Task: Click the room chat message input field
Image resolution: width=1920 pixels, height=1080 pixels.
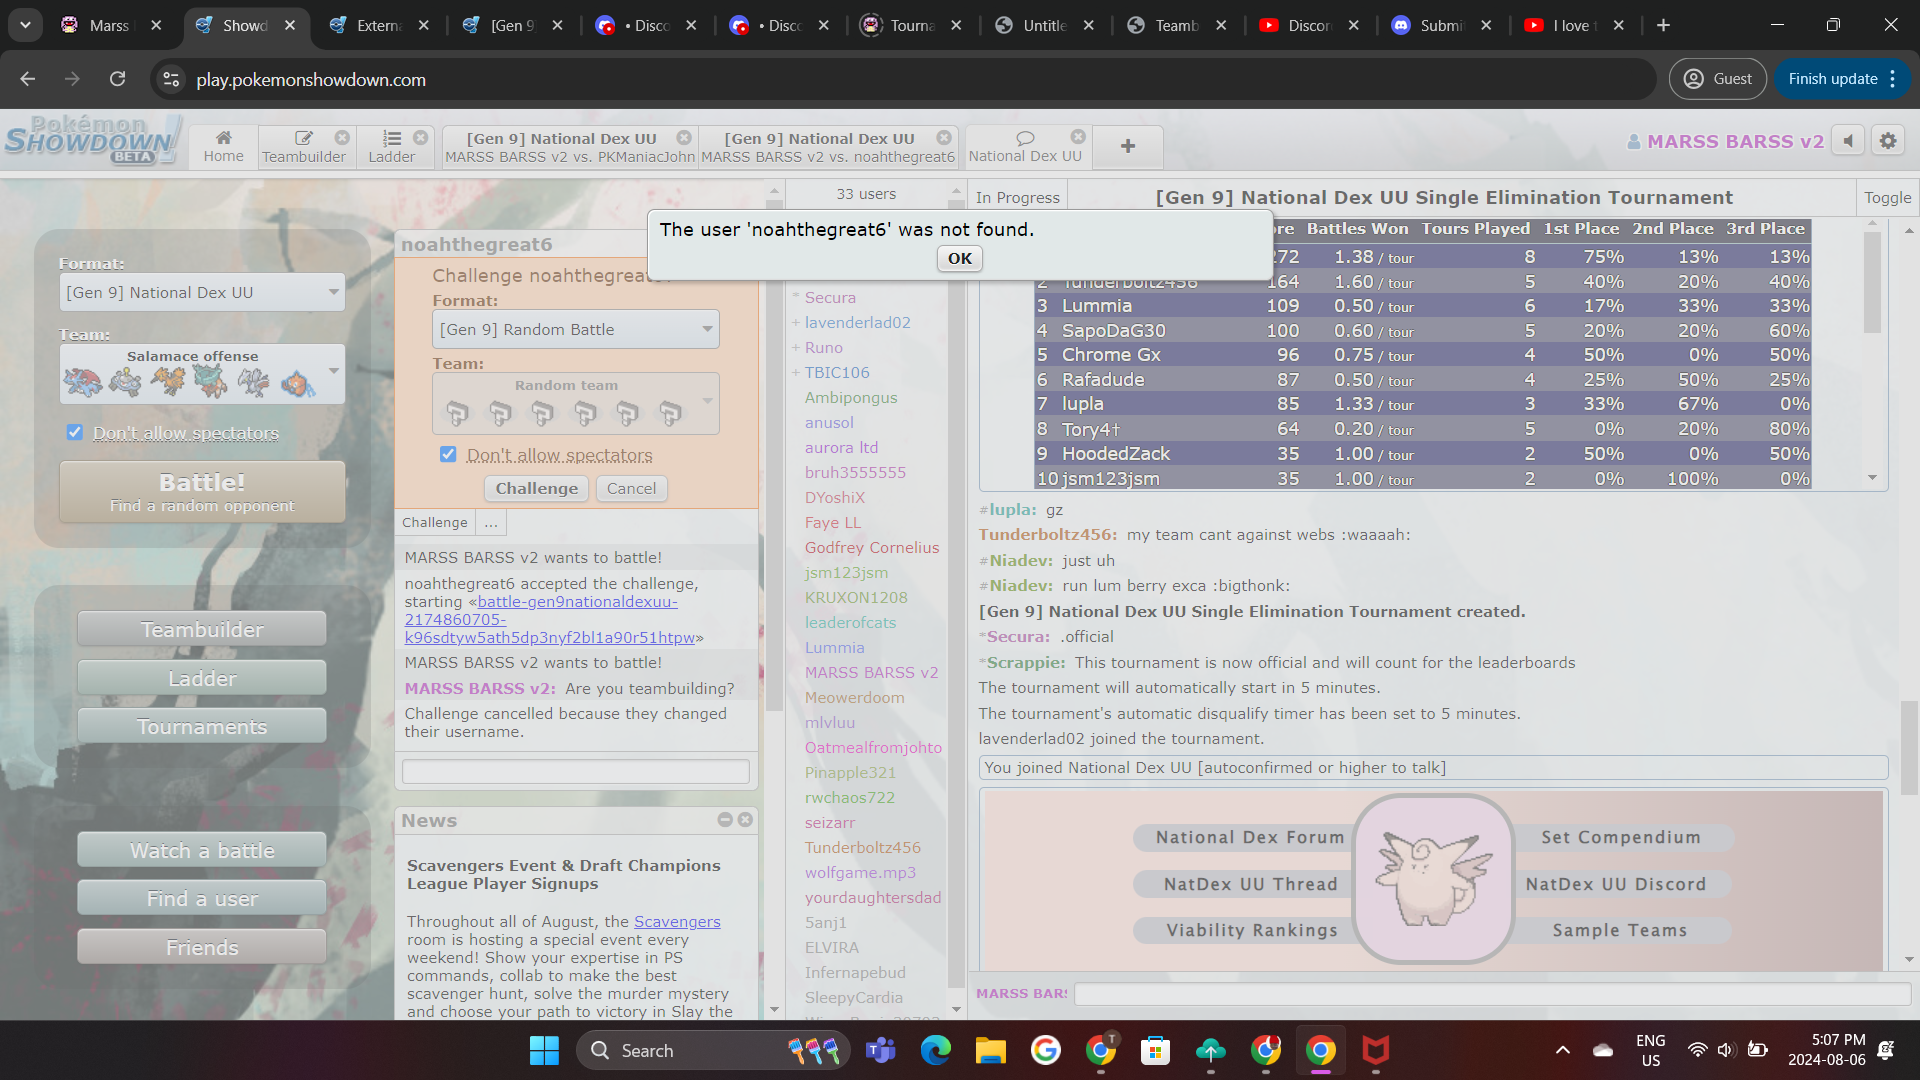Action: click(x=1491, y=993)
